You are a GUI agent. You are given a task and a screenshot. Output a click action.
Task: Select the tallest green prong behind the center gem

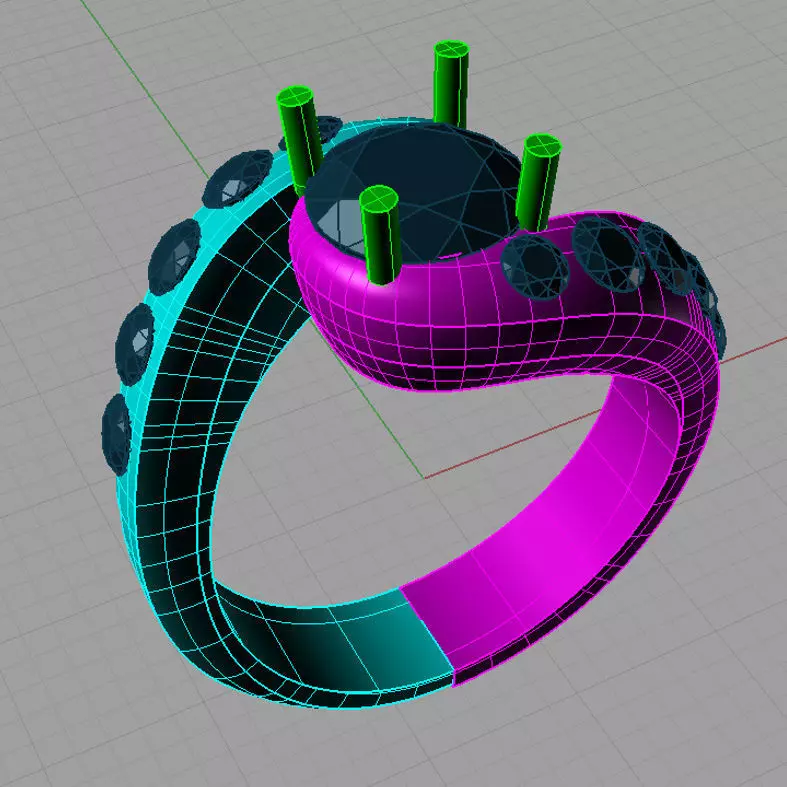pos(451,84)
